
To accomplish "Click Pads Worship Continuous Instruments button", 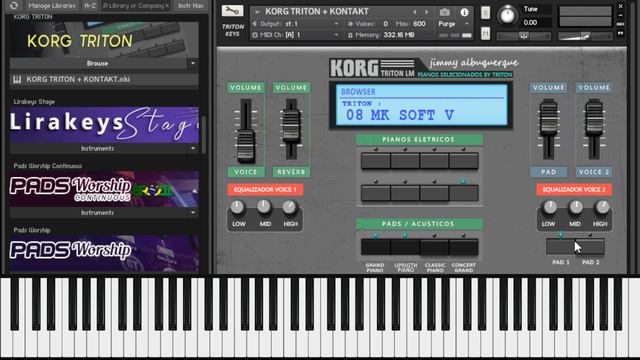I will click(x=98, y=213).
